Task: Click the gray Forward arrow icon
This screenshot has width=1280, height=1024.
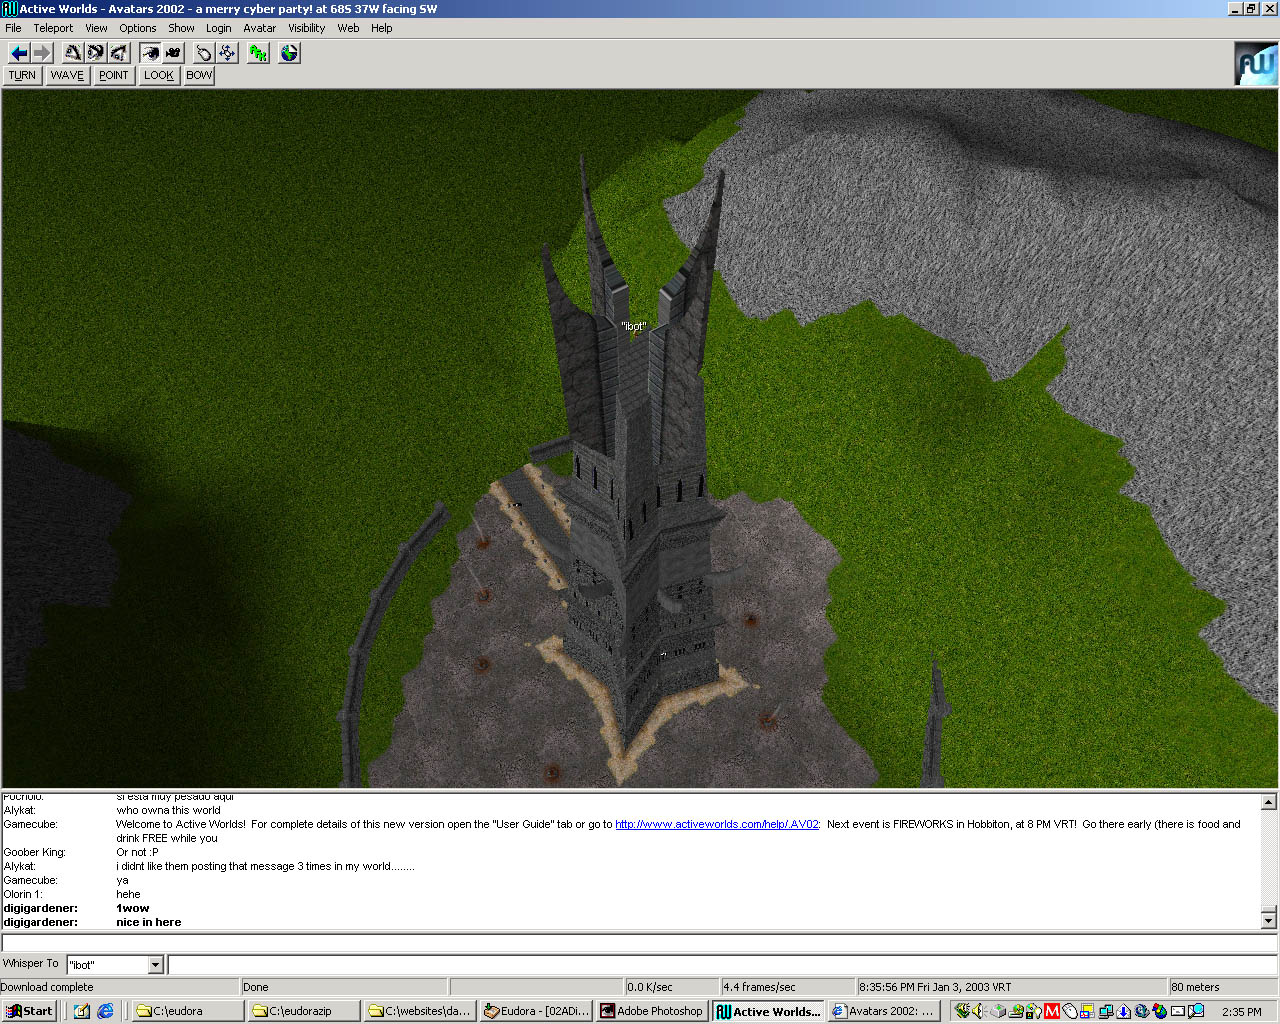Action: [x=42, y=53]
